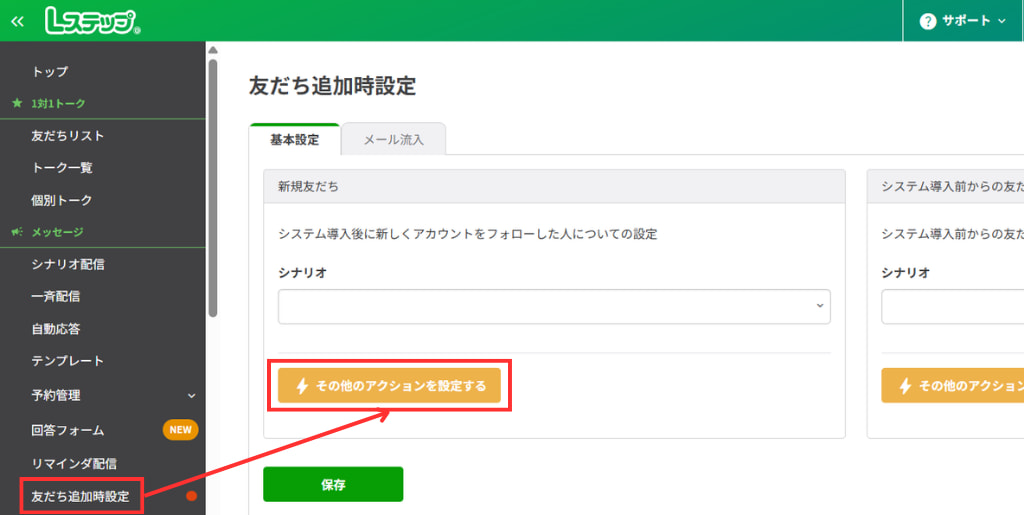
Task: Click the lightning icon in 新規友だち action button
Action: point(302,386)
